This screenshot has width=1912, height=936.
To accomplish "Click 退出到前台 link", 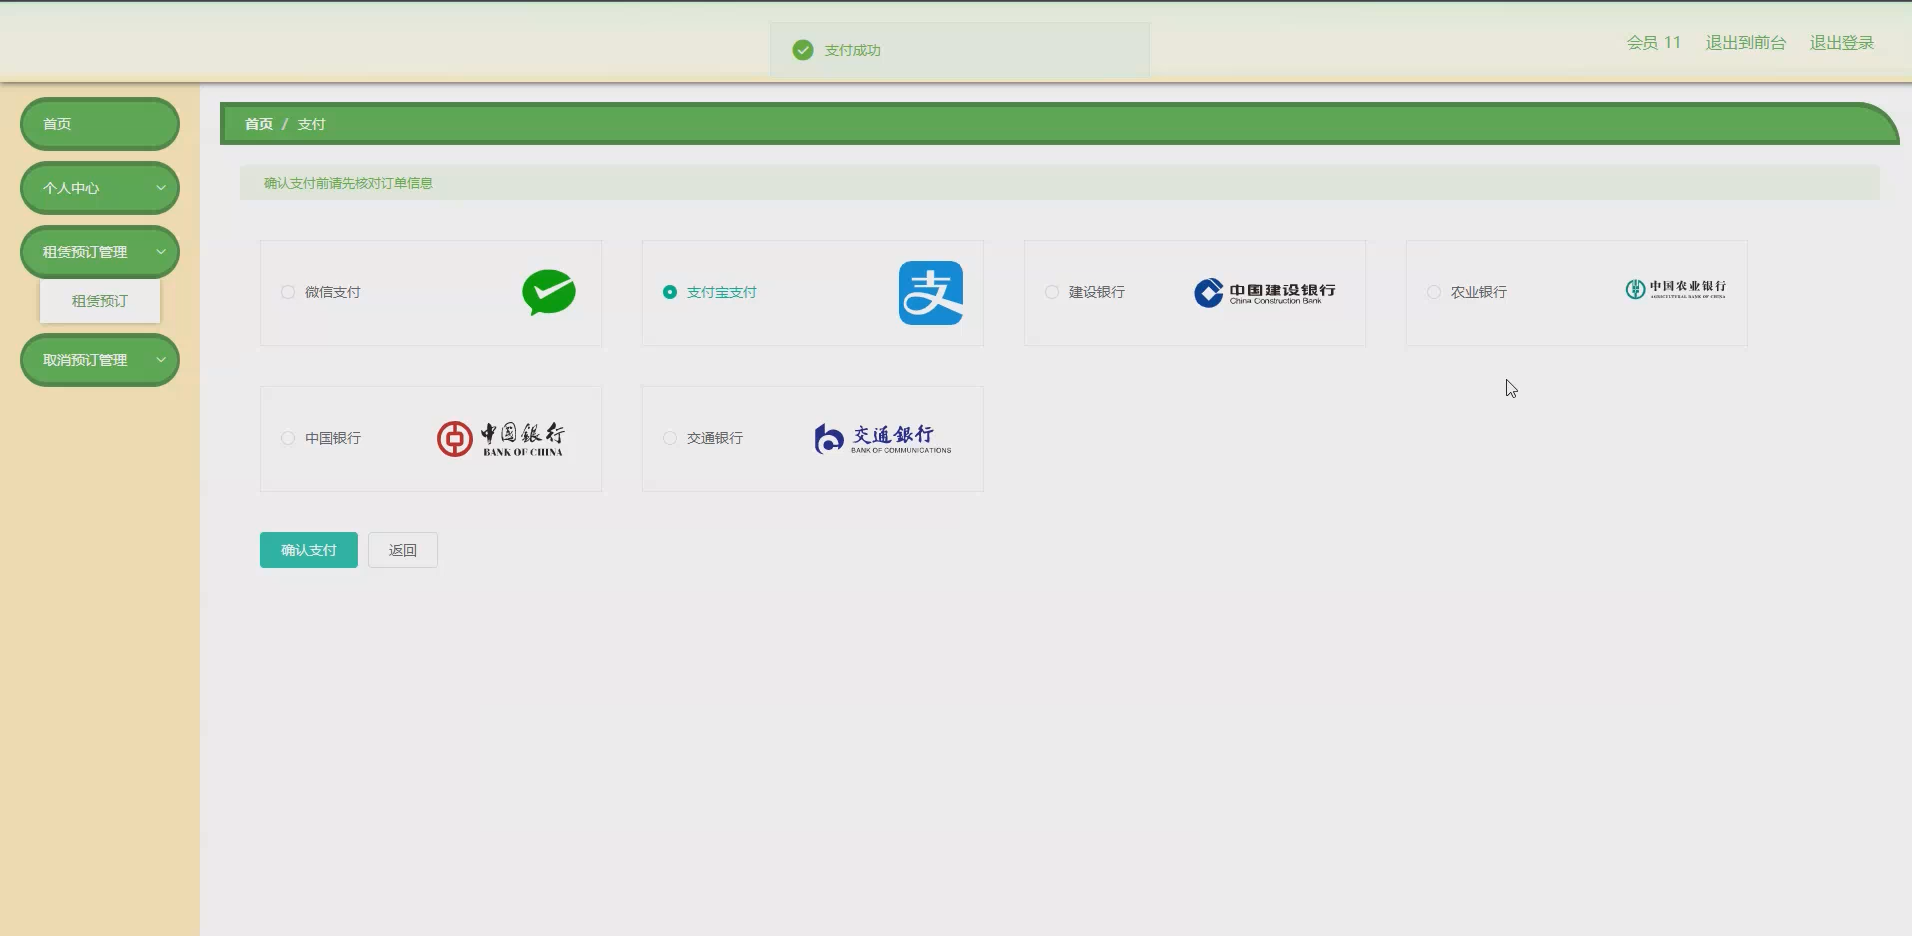I will coord(1746,42).
